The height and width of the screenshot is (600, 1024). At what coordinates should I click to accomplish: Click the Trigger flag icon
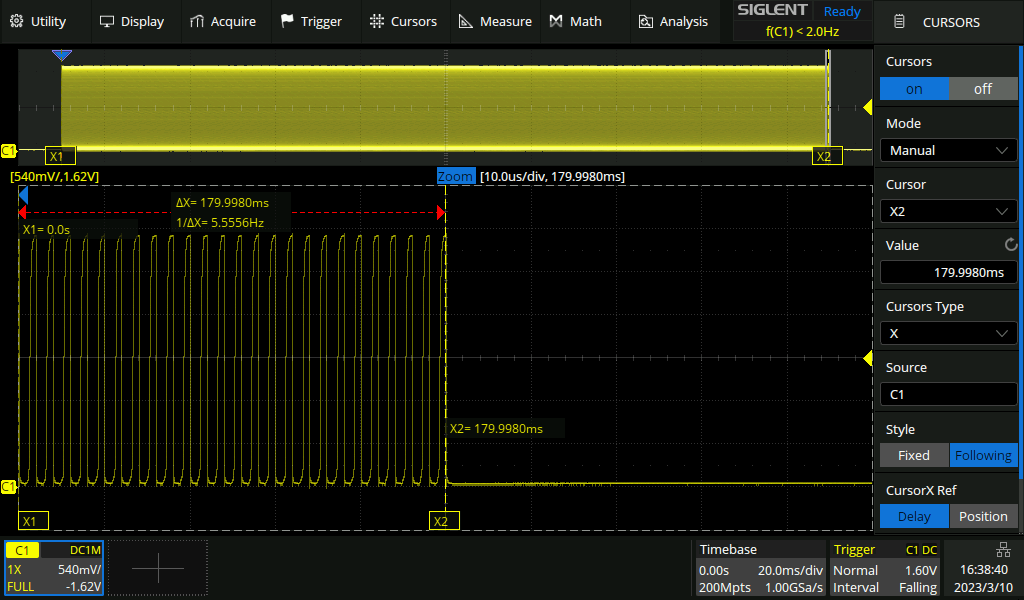point(287,22)
